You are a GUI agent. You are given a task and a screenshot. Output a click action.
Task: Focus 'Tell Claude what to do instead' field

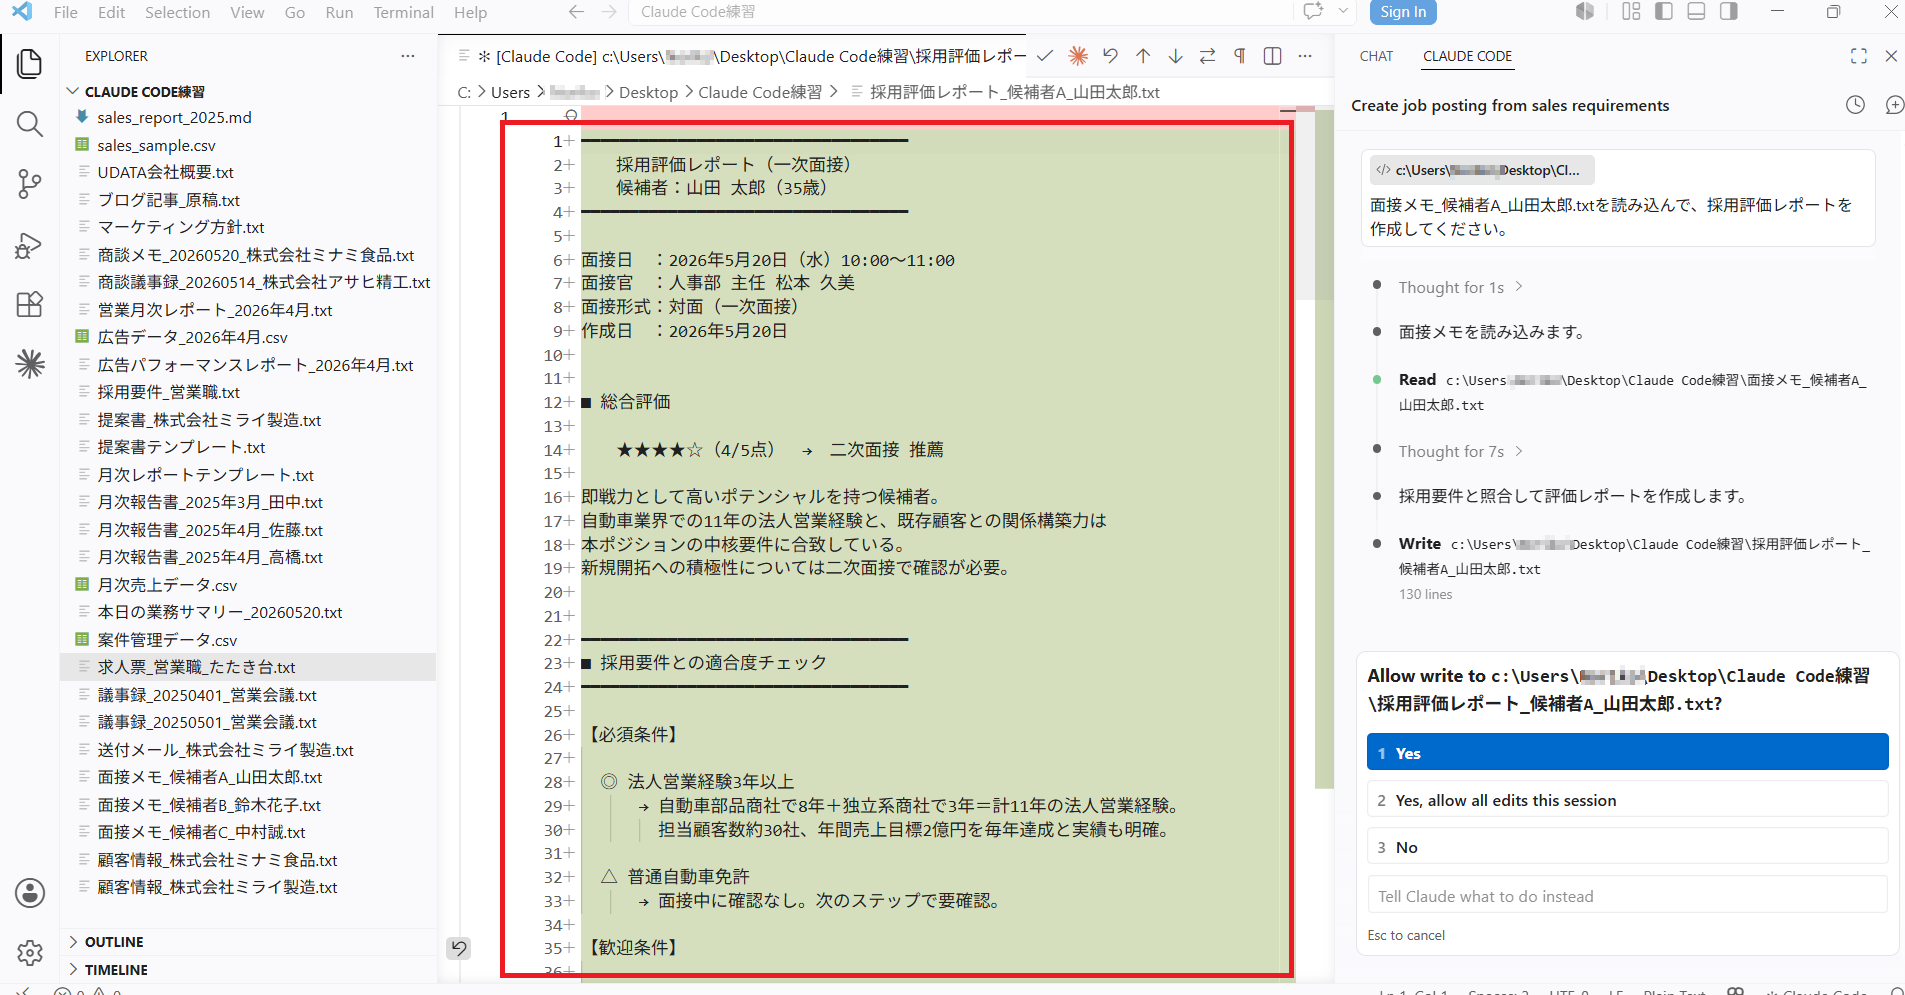(x=1627, y=896)
